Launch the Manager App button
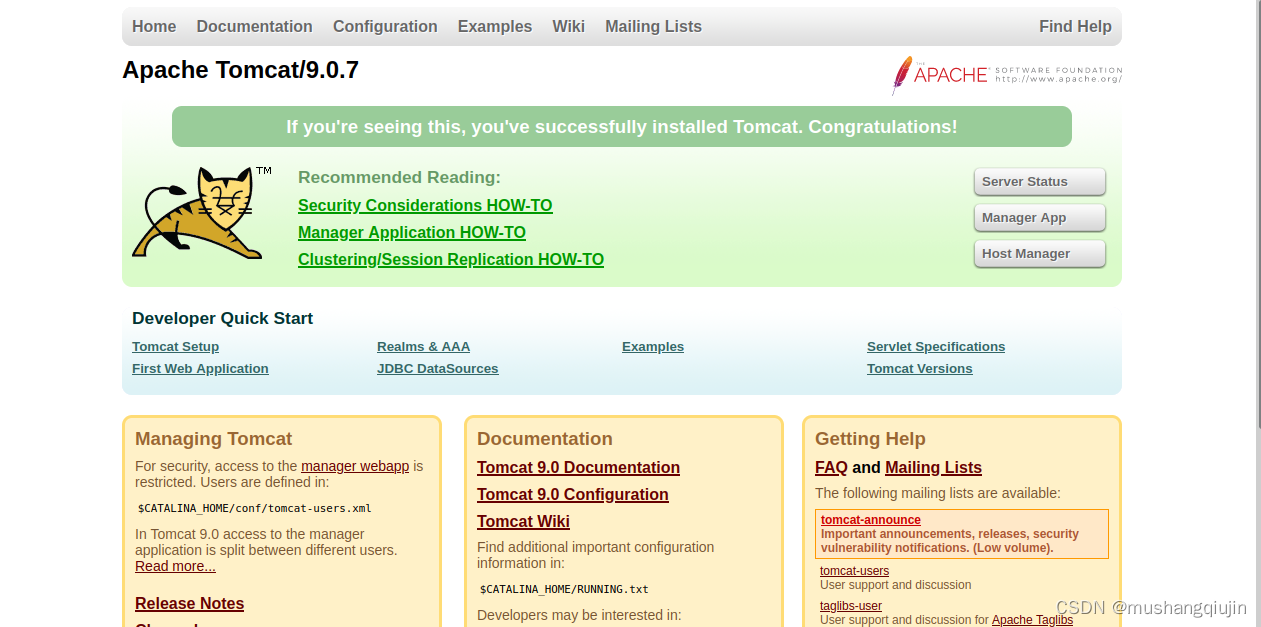The height and width of the screenshot is (627, 1261). click(1040, 218)
